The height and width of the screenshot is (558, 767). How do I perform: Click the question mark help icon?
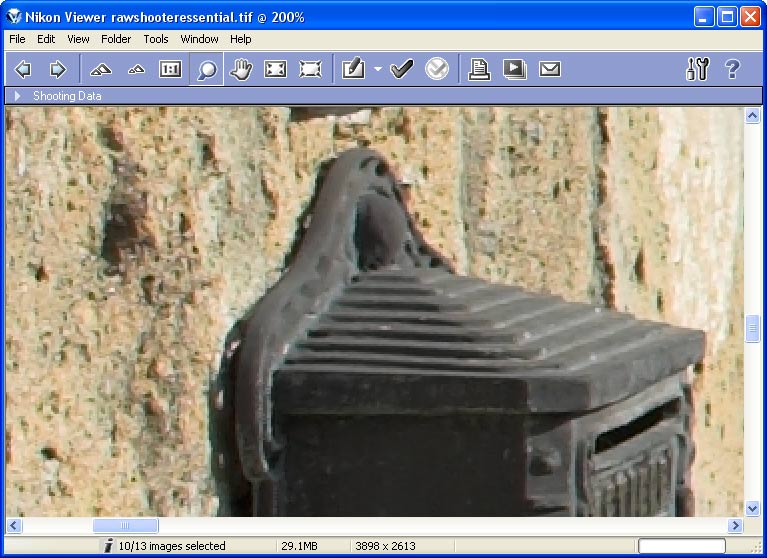pos(732,69)
